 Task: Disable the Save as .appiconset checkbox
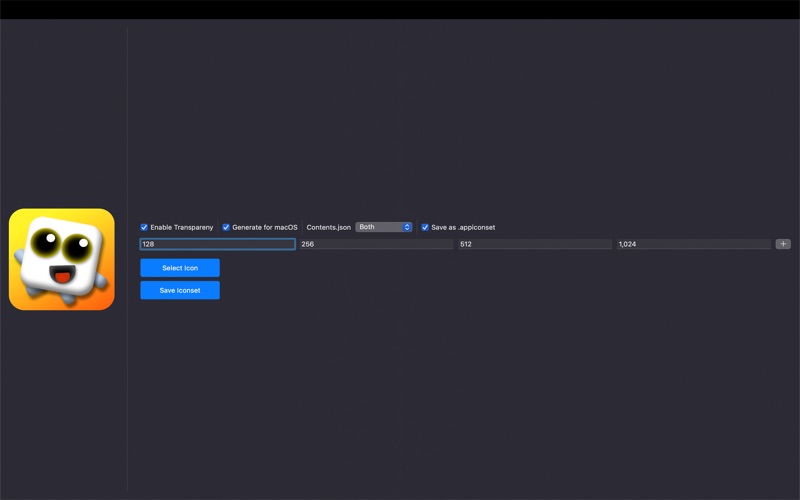coord(425,227)
